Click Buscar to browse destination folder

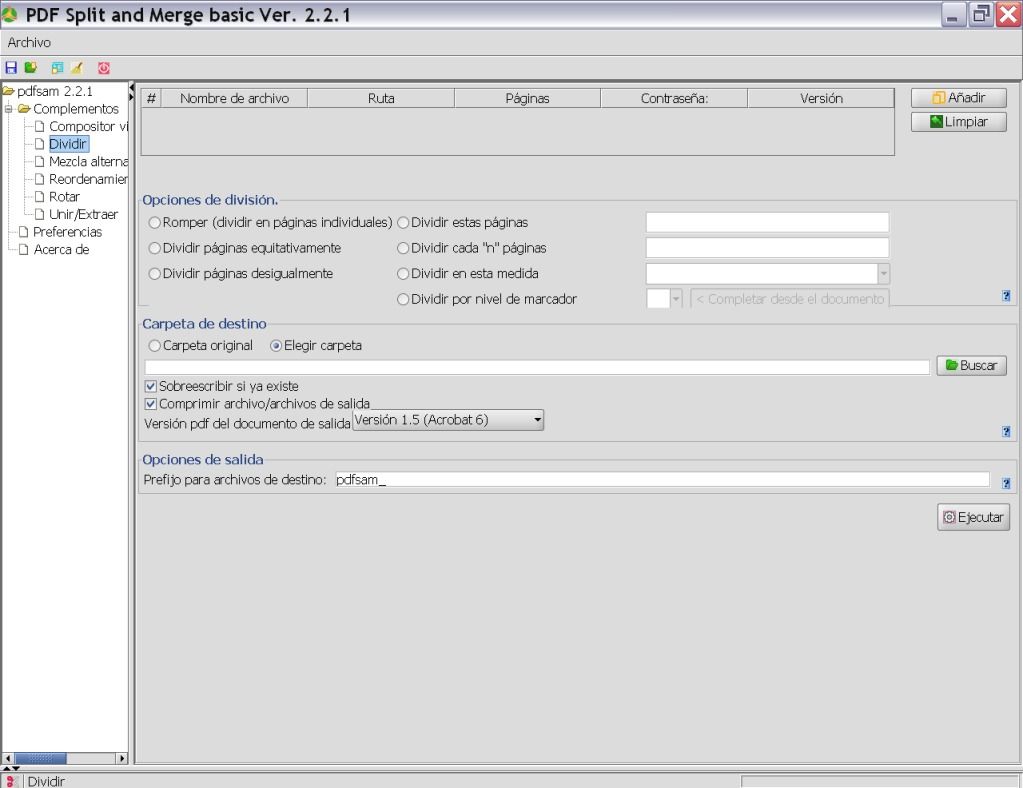(x=971, y=365)
